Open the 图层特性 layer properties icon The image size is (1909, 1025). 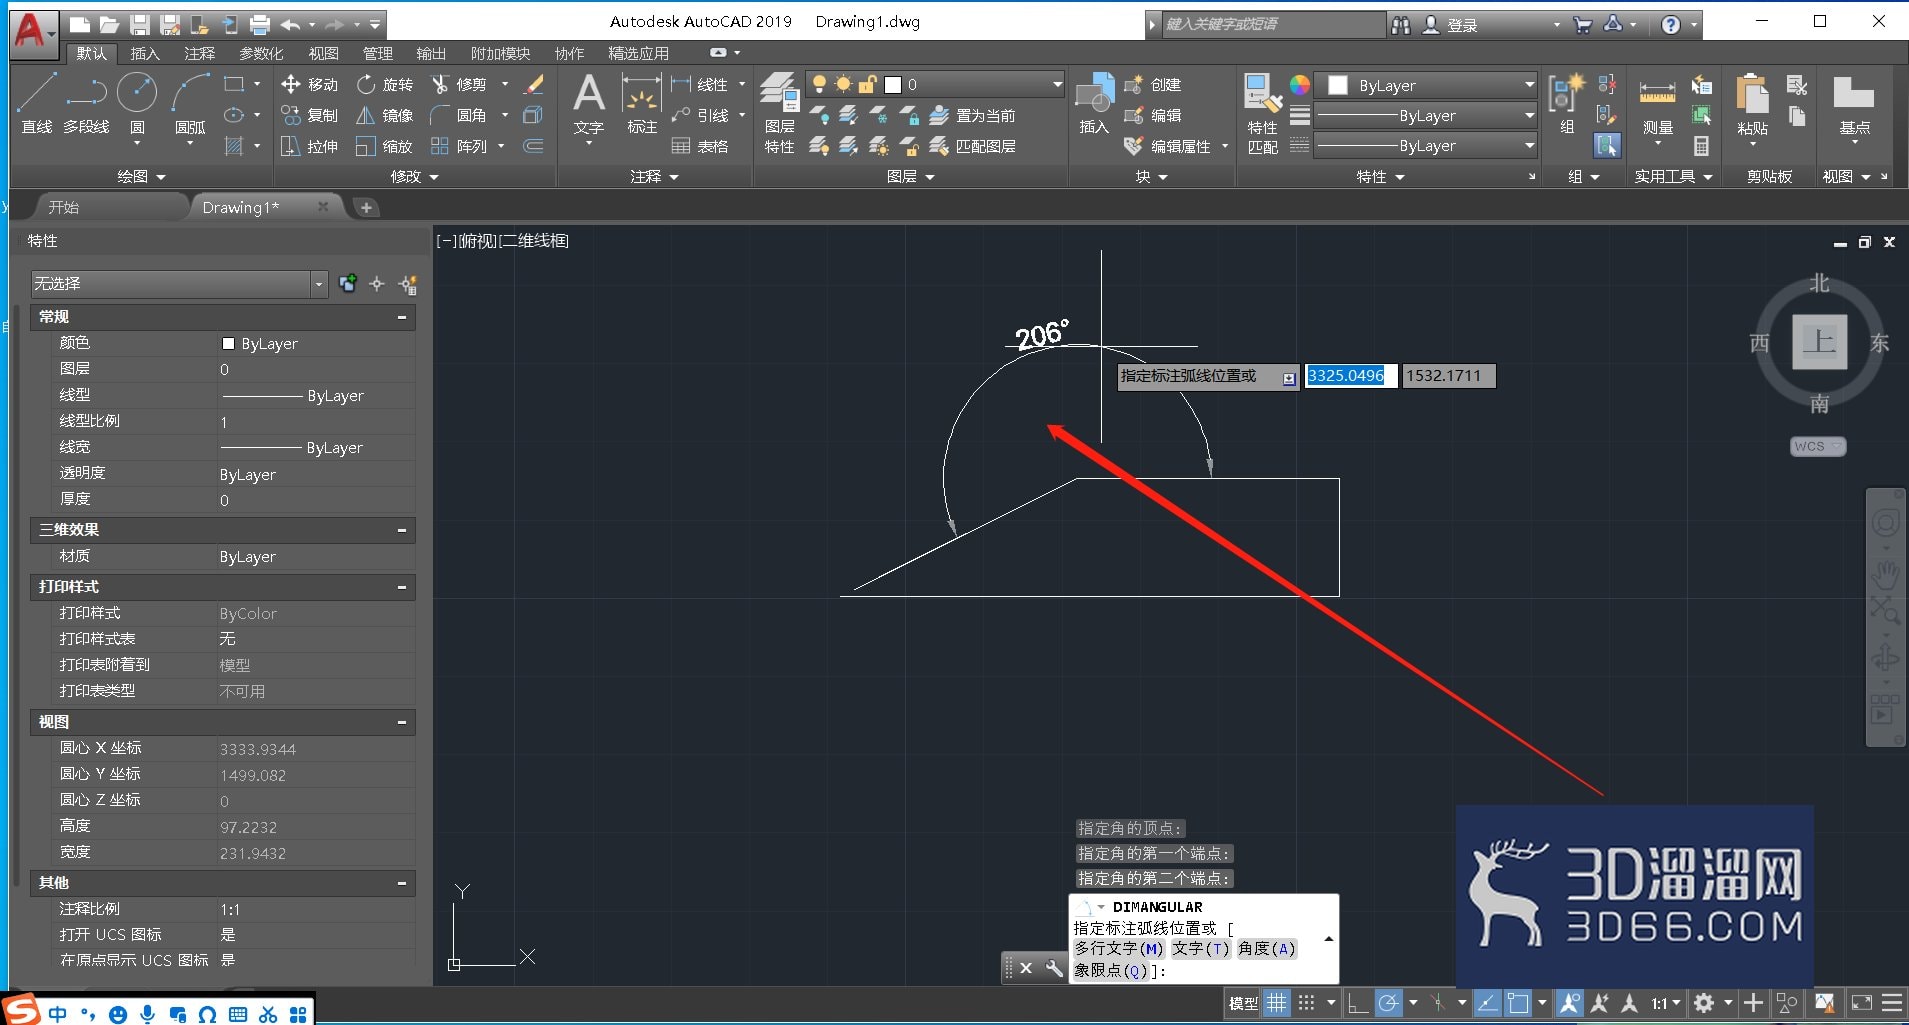pos(779,113)
